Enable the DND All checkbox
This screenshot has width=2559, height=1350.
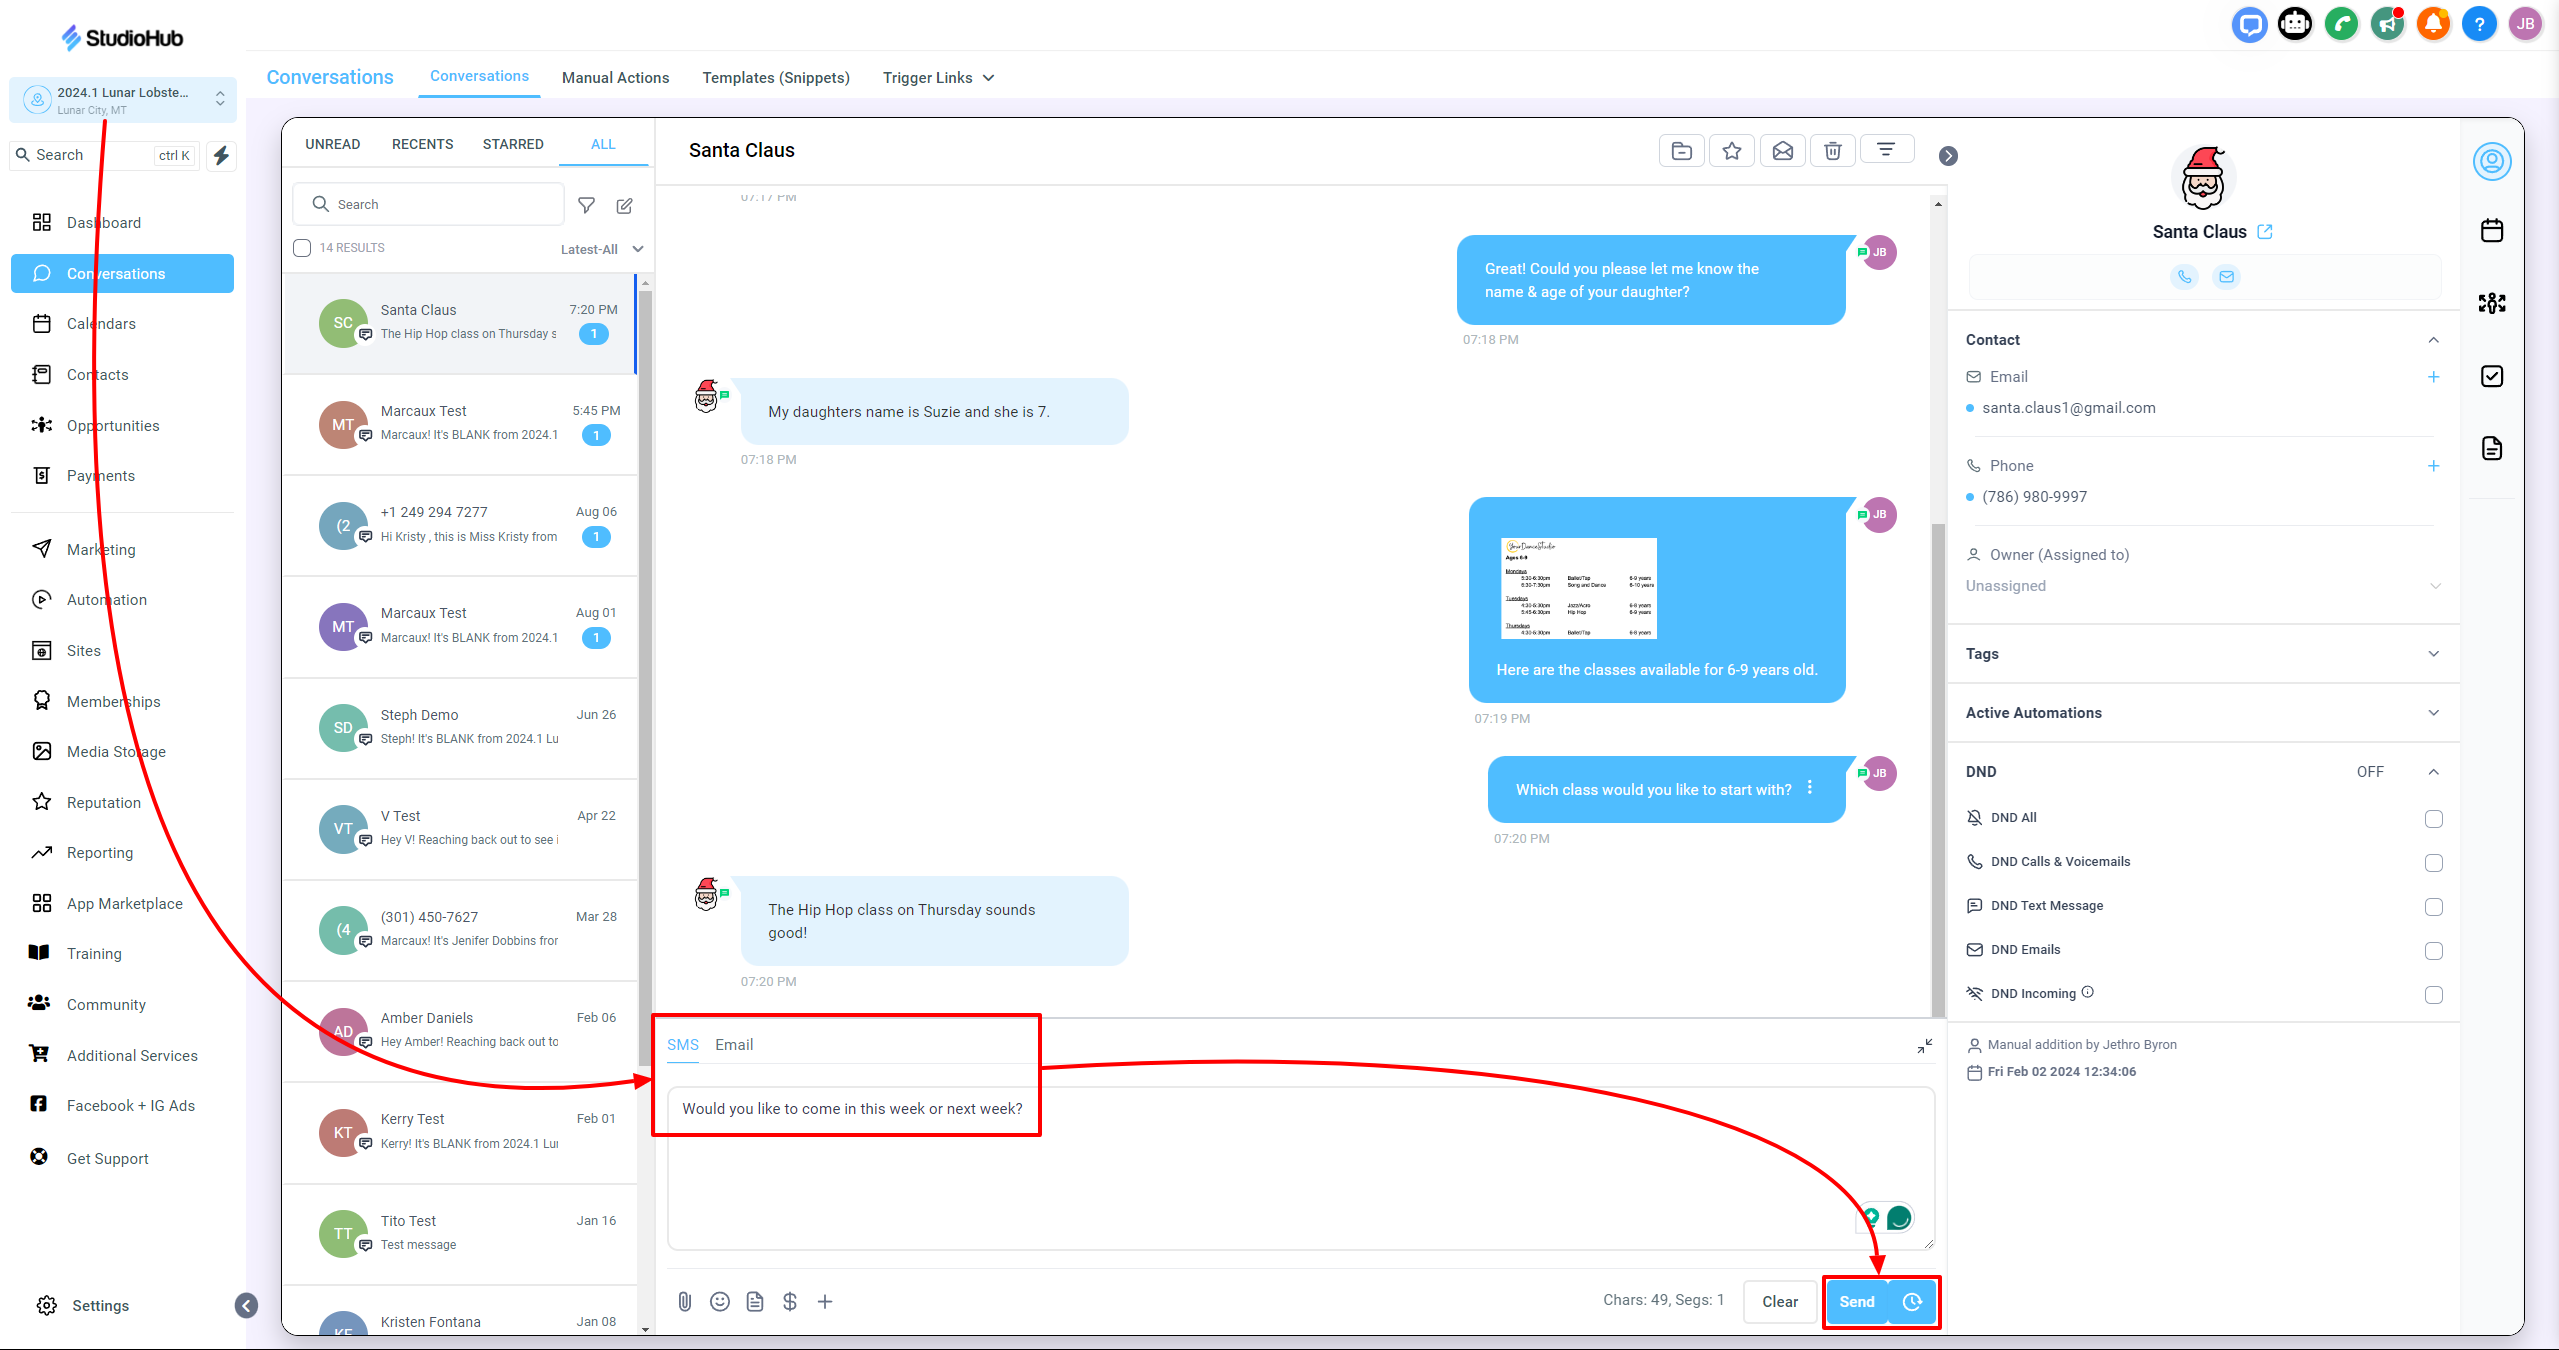pyautogui.click(x=2433, y=819)
